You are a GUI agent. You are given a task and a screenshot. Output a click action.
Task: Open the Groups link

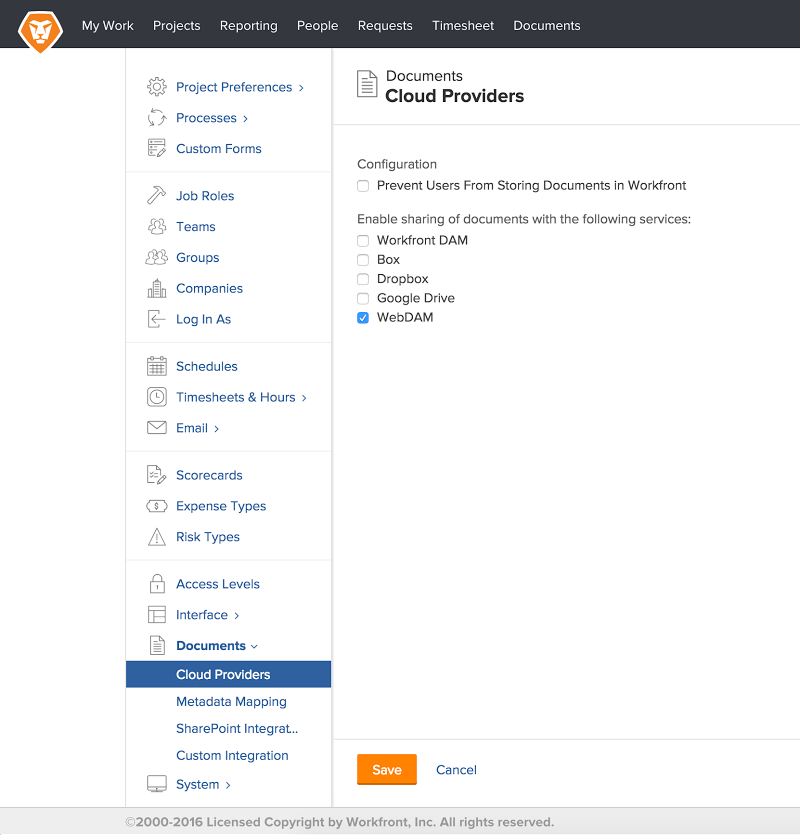[198, 258]
